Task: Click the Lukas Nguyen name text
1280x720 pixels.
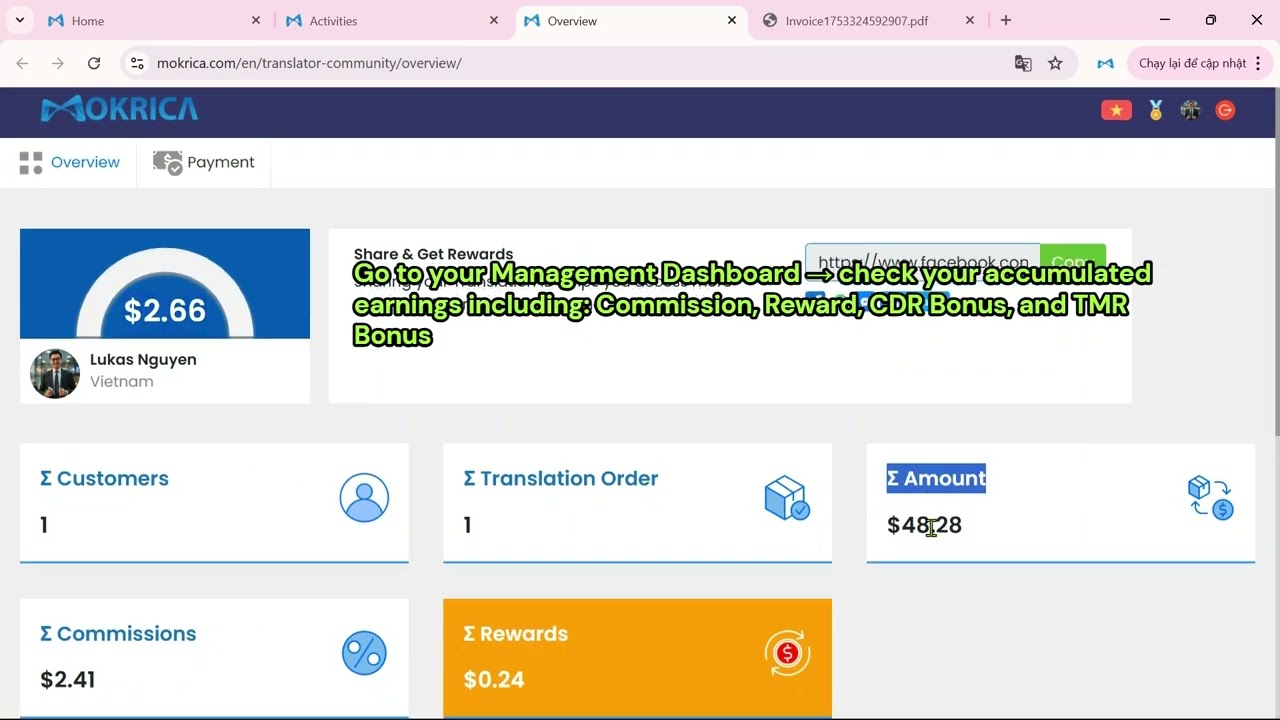Action: pyautogui.click(x=143, y=359)
